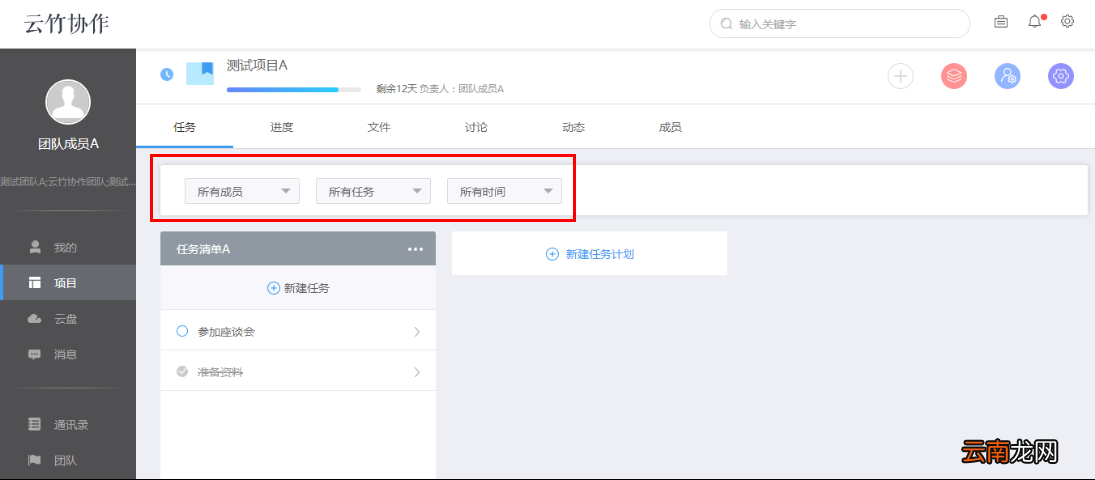The width and height of the screenshot is (1095, 480).
Task: Open 云盘 in the sidebar
Action: pyautogui.click(x=68, y=319)
